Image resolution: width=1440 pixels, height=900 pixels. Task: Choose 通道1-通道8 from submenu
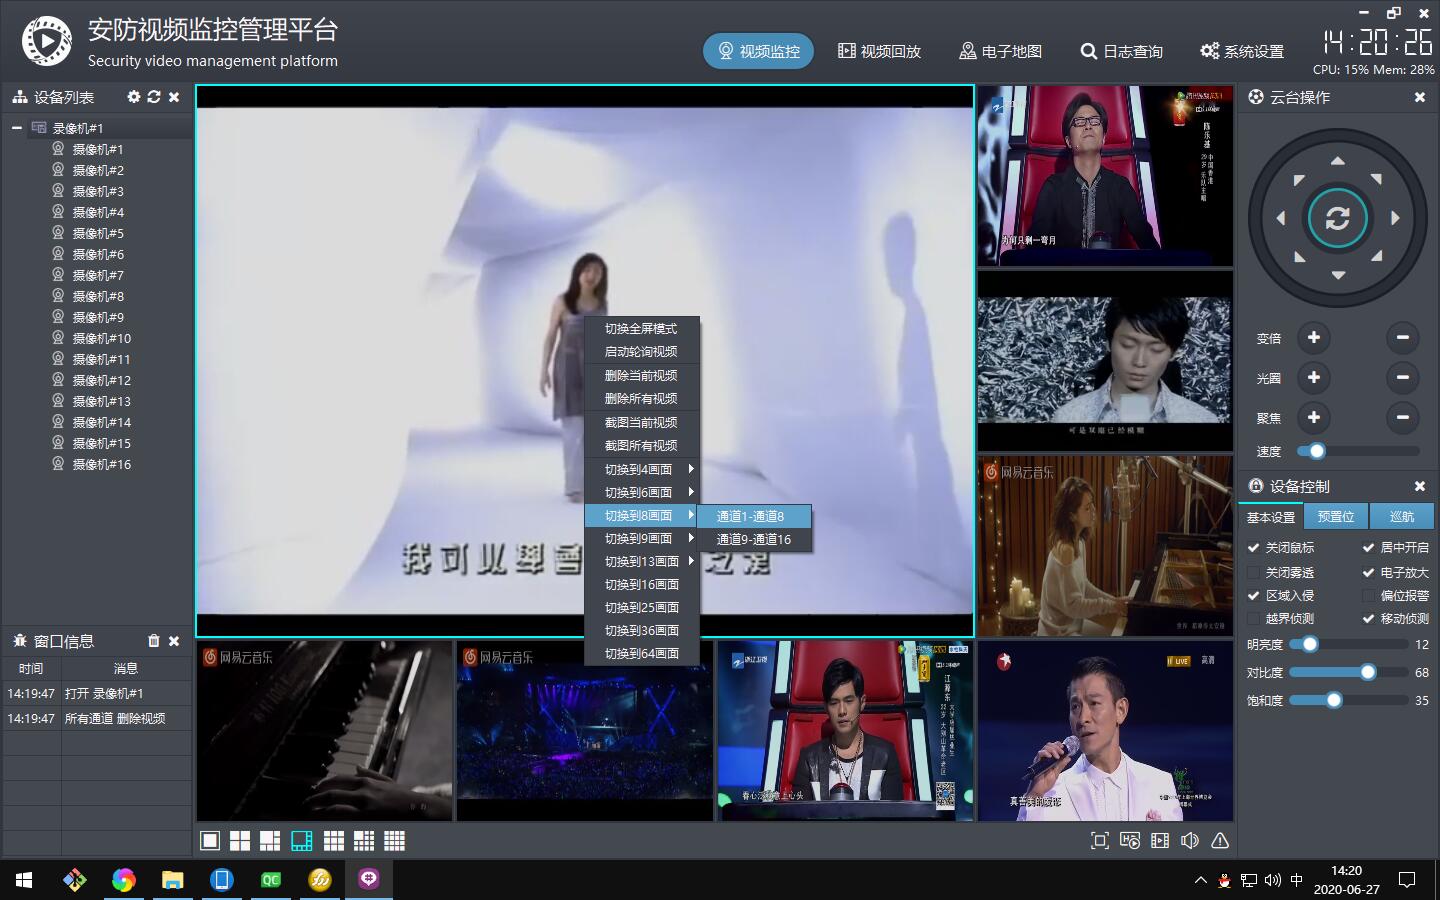pyautogui.click(x=754, y=516)
